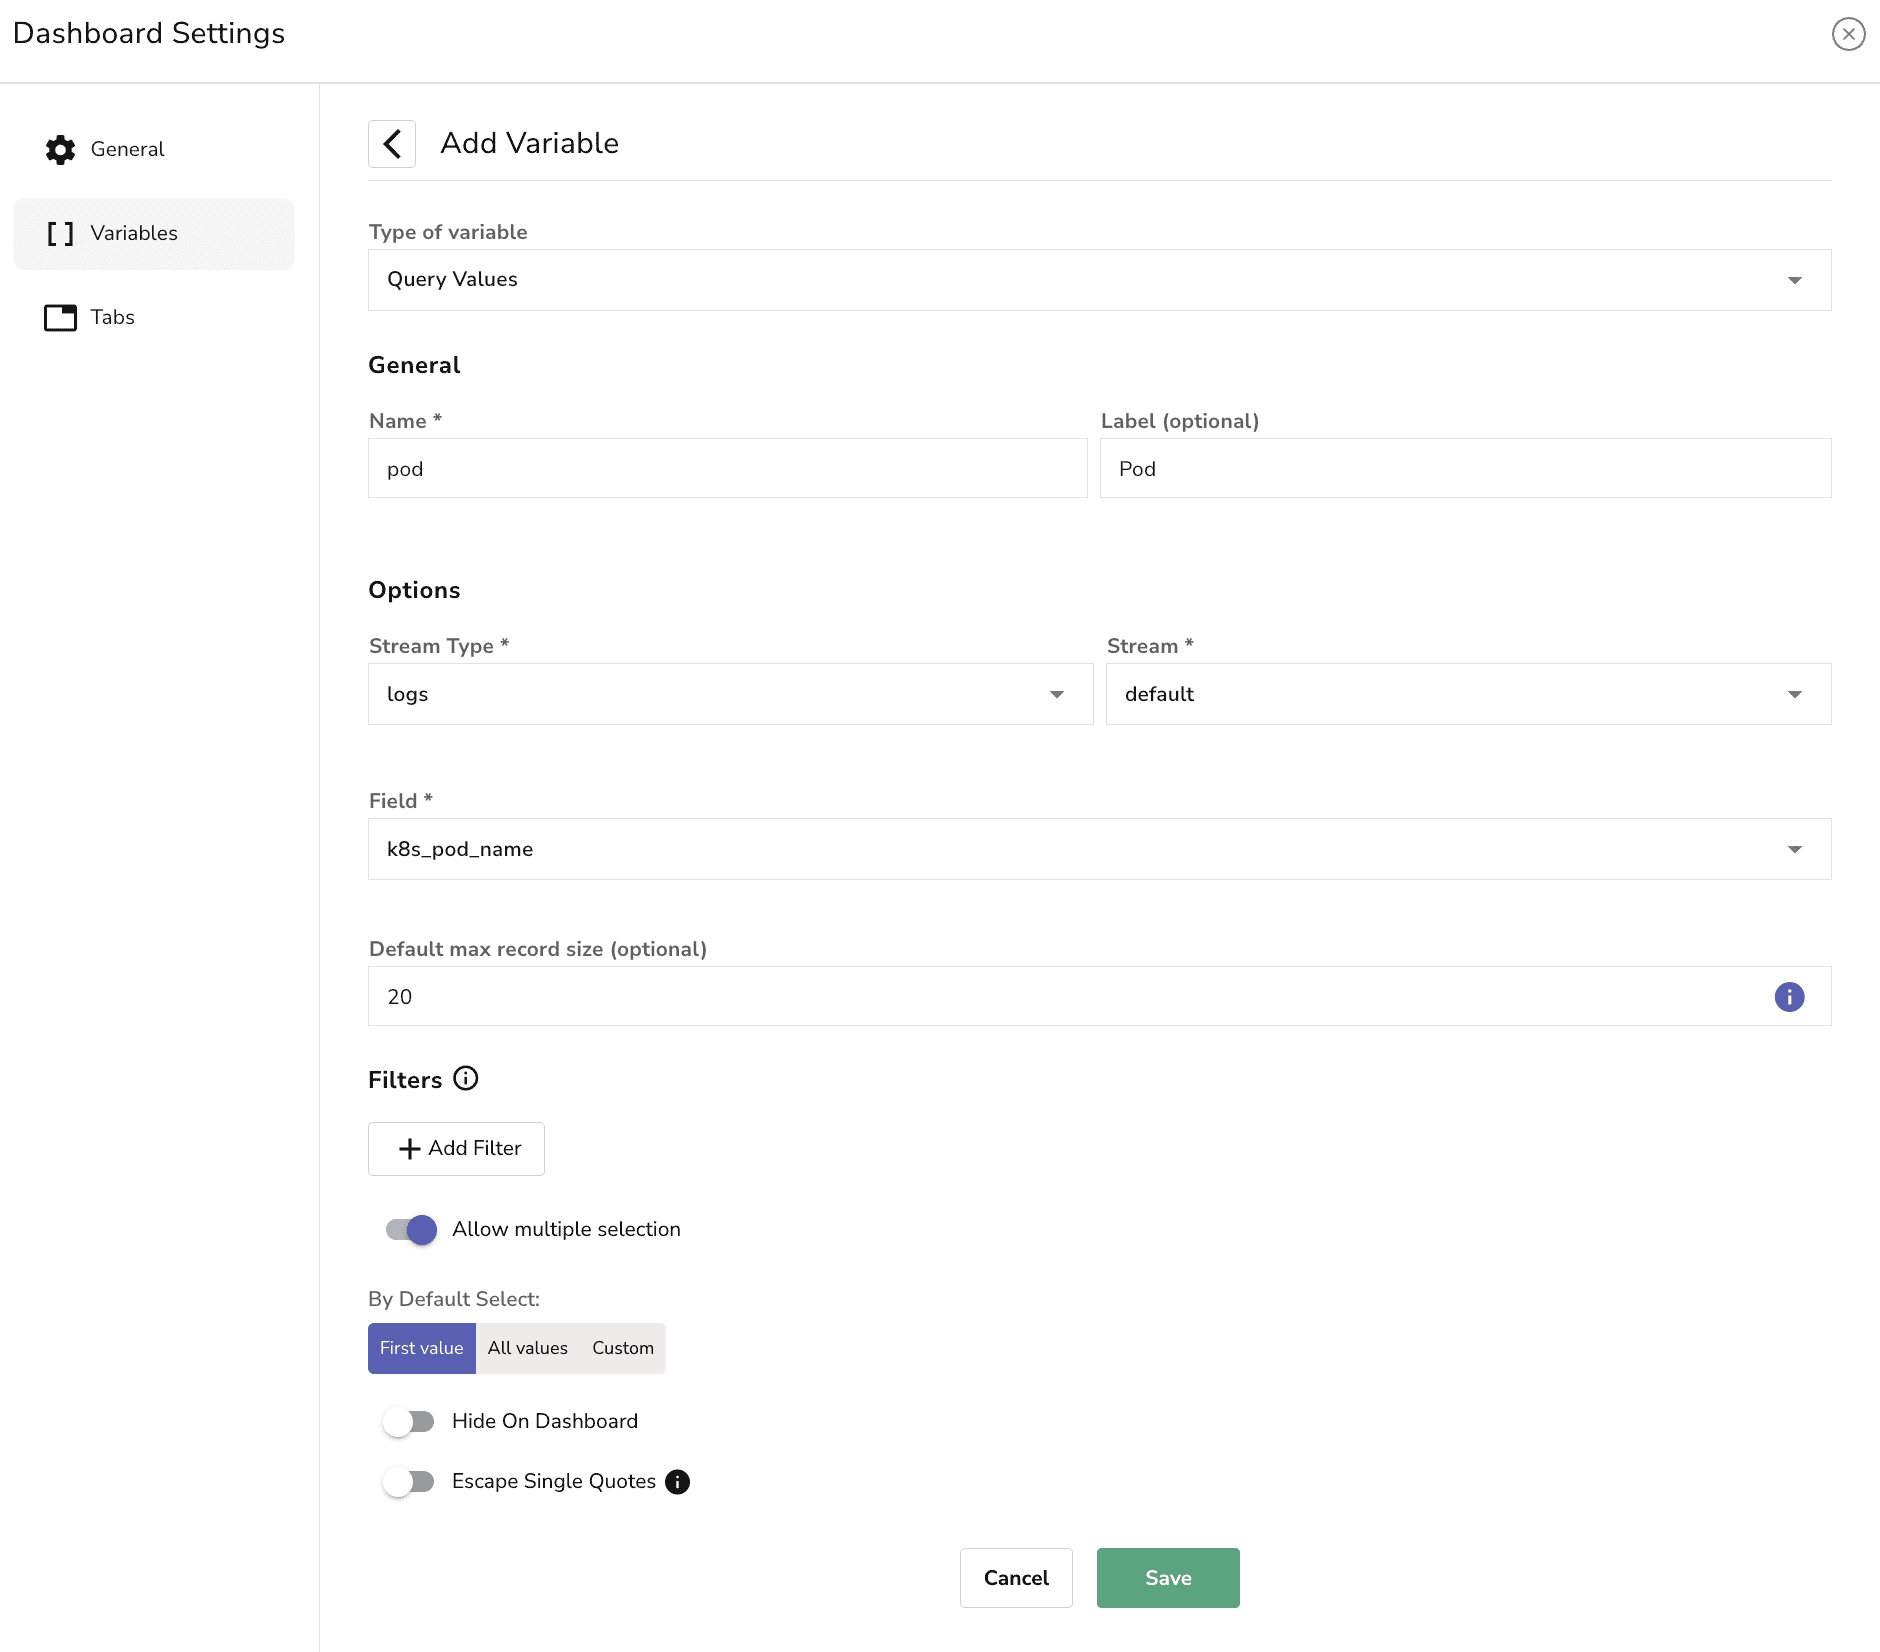Click the back arrow next to Add Variable
Image resolution: width=1880 pixels, height=1652 pixels.
[x=392, y=143]
